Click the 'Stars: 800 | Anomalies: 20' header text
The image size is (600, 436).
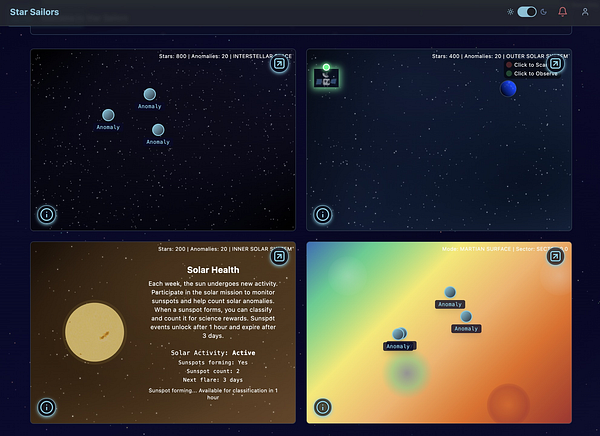click(194, 56)
